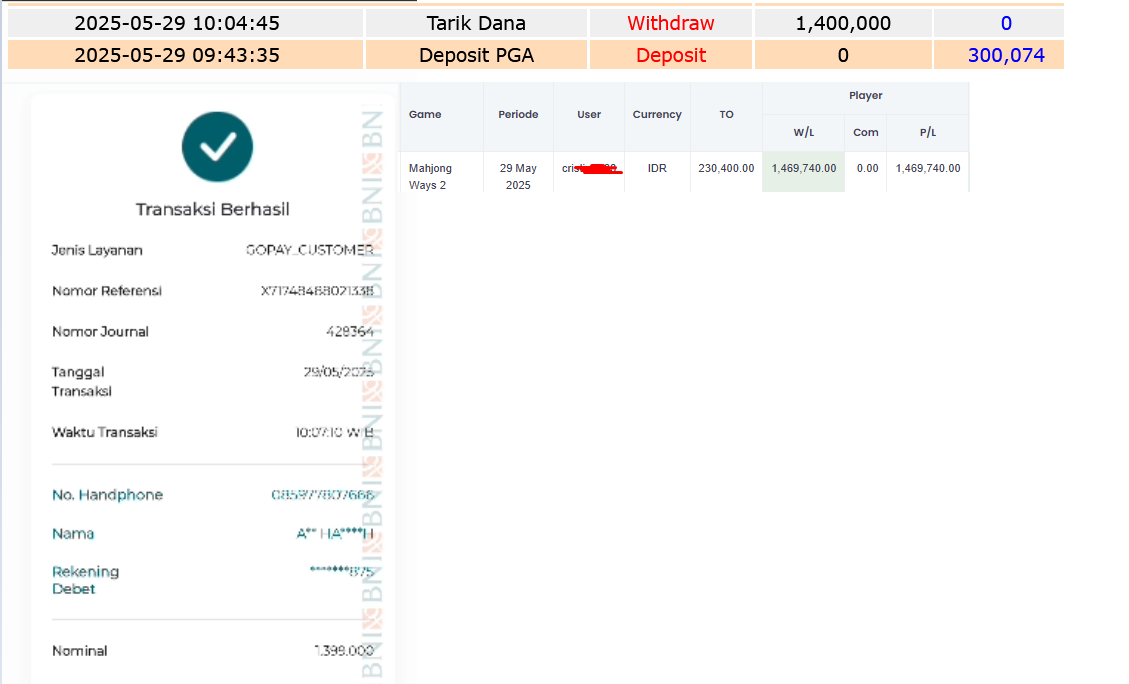Click the Jenis Layanan label

(x=97, y=251)
